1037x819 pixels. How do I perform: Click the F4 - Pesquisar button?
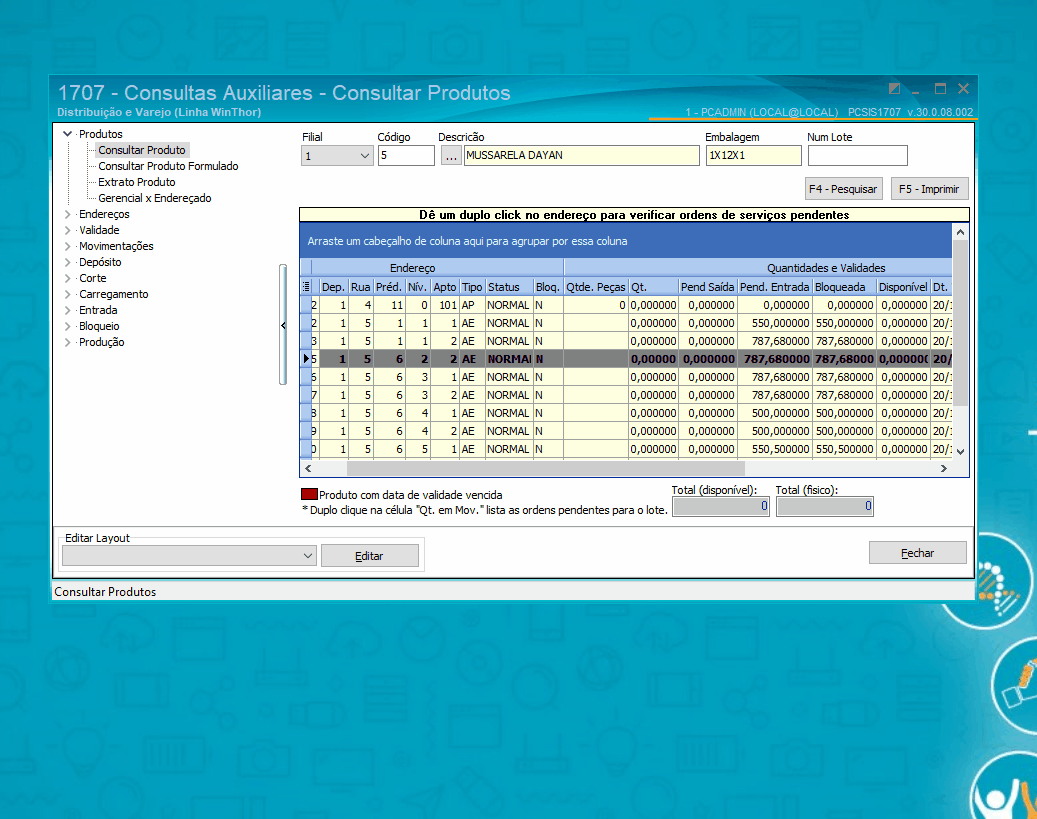(843, 189)
